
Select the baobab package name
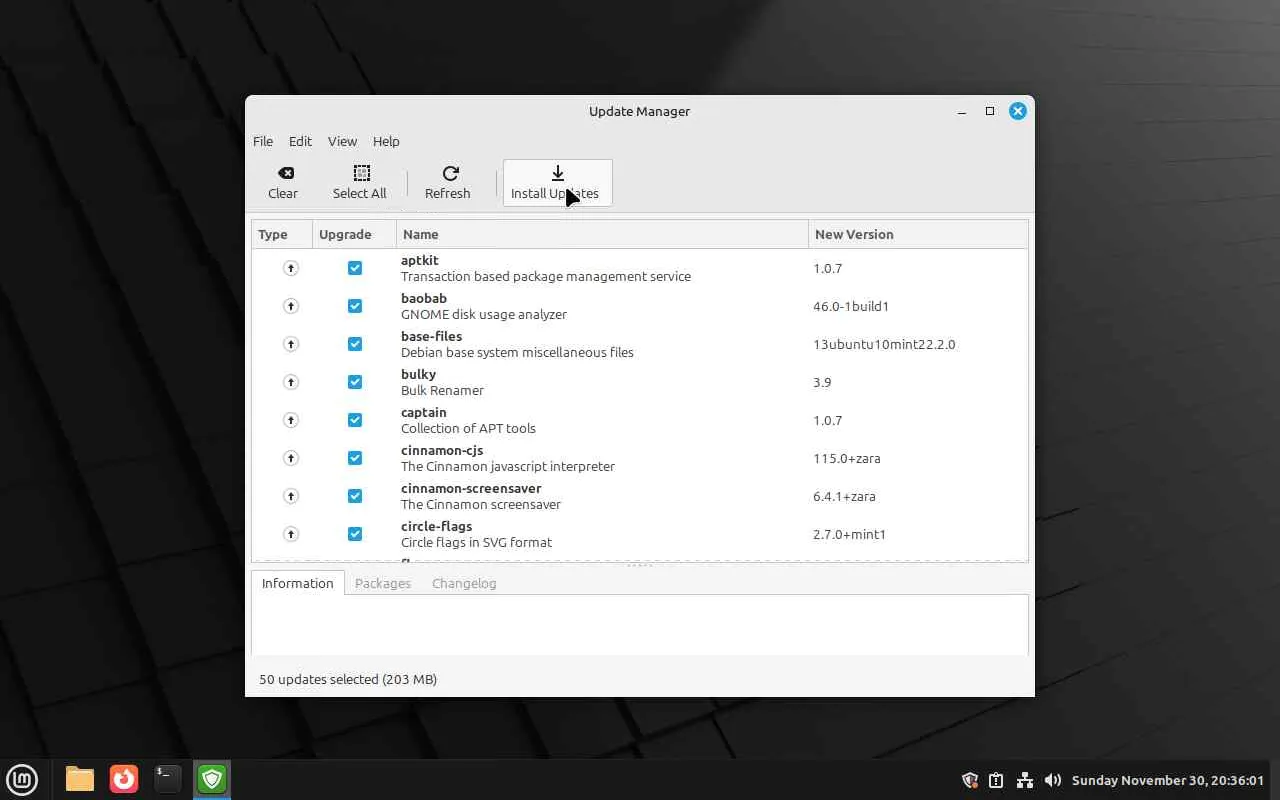424,298
